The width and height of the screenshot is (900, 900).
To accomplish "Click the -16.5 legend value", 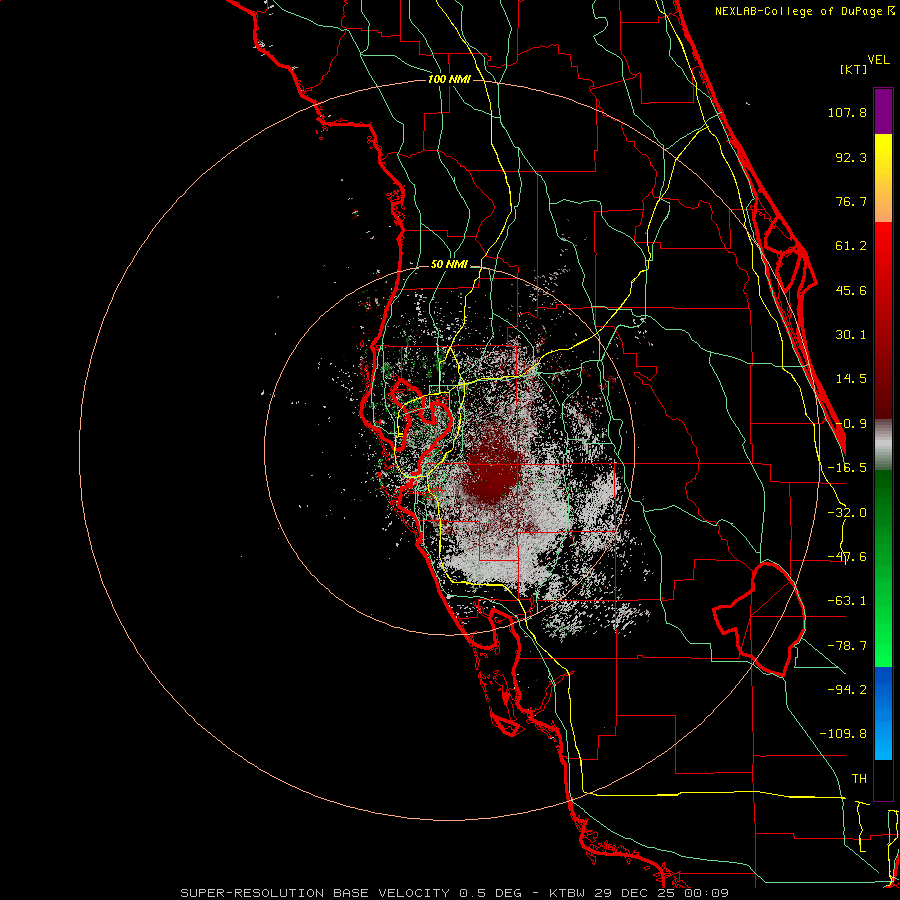I will click(847, 468).
